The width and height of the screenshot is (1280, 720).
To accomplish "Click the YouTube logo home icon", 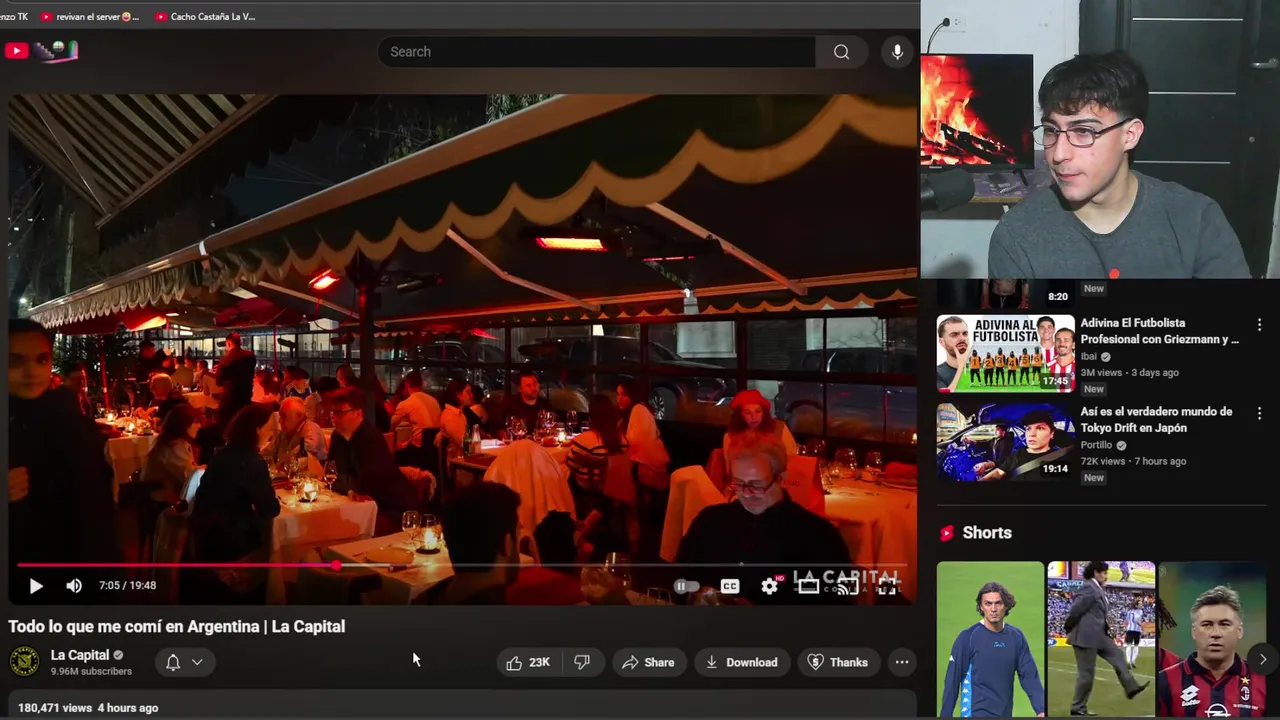I will point(16,51).
